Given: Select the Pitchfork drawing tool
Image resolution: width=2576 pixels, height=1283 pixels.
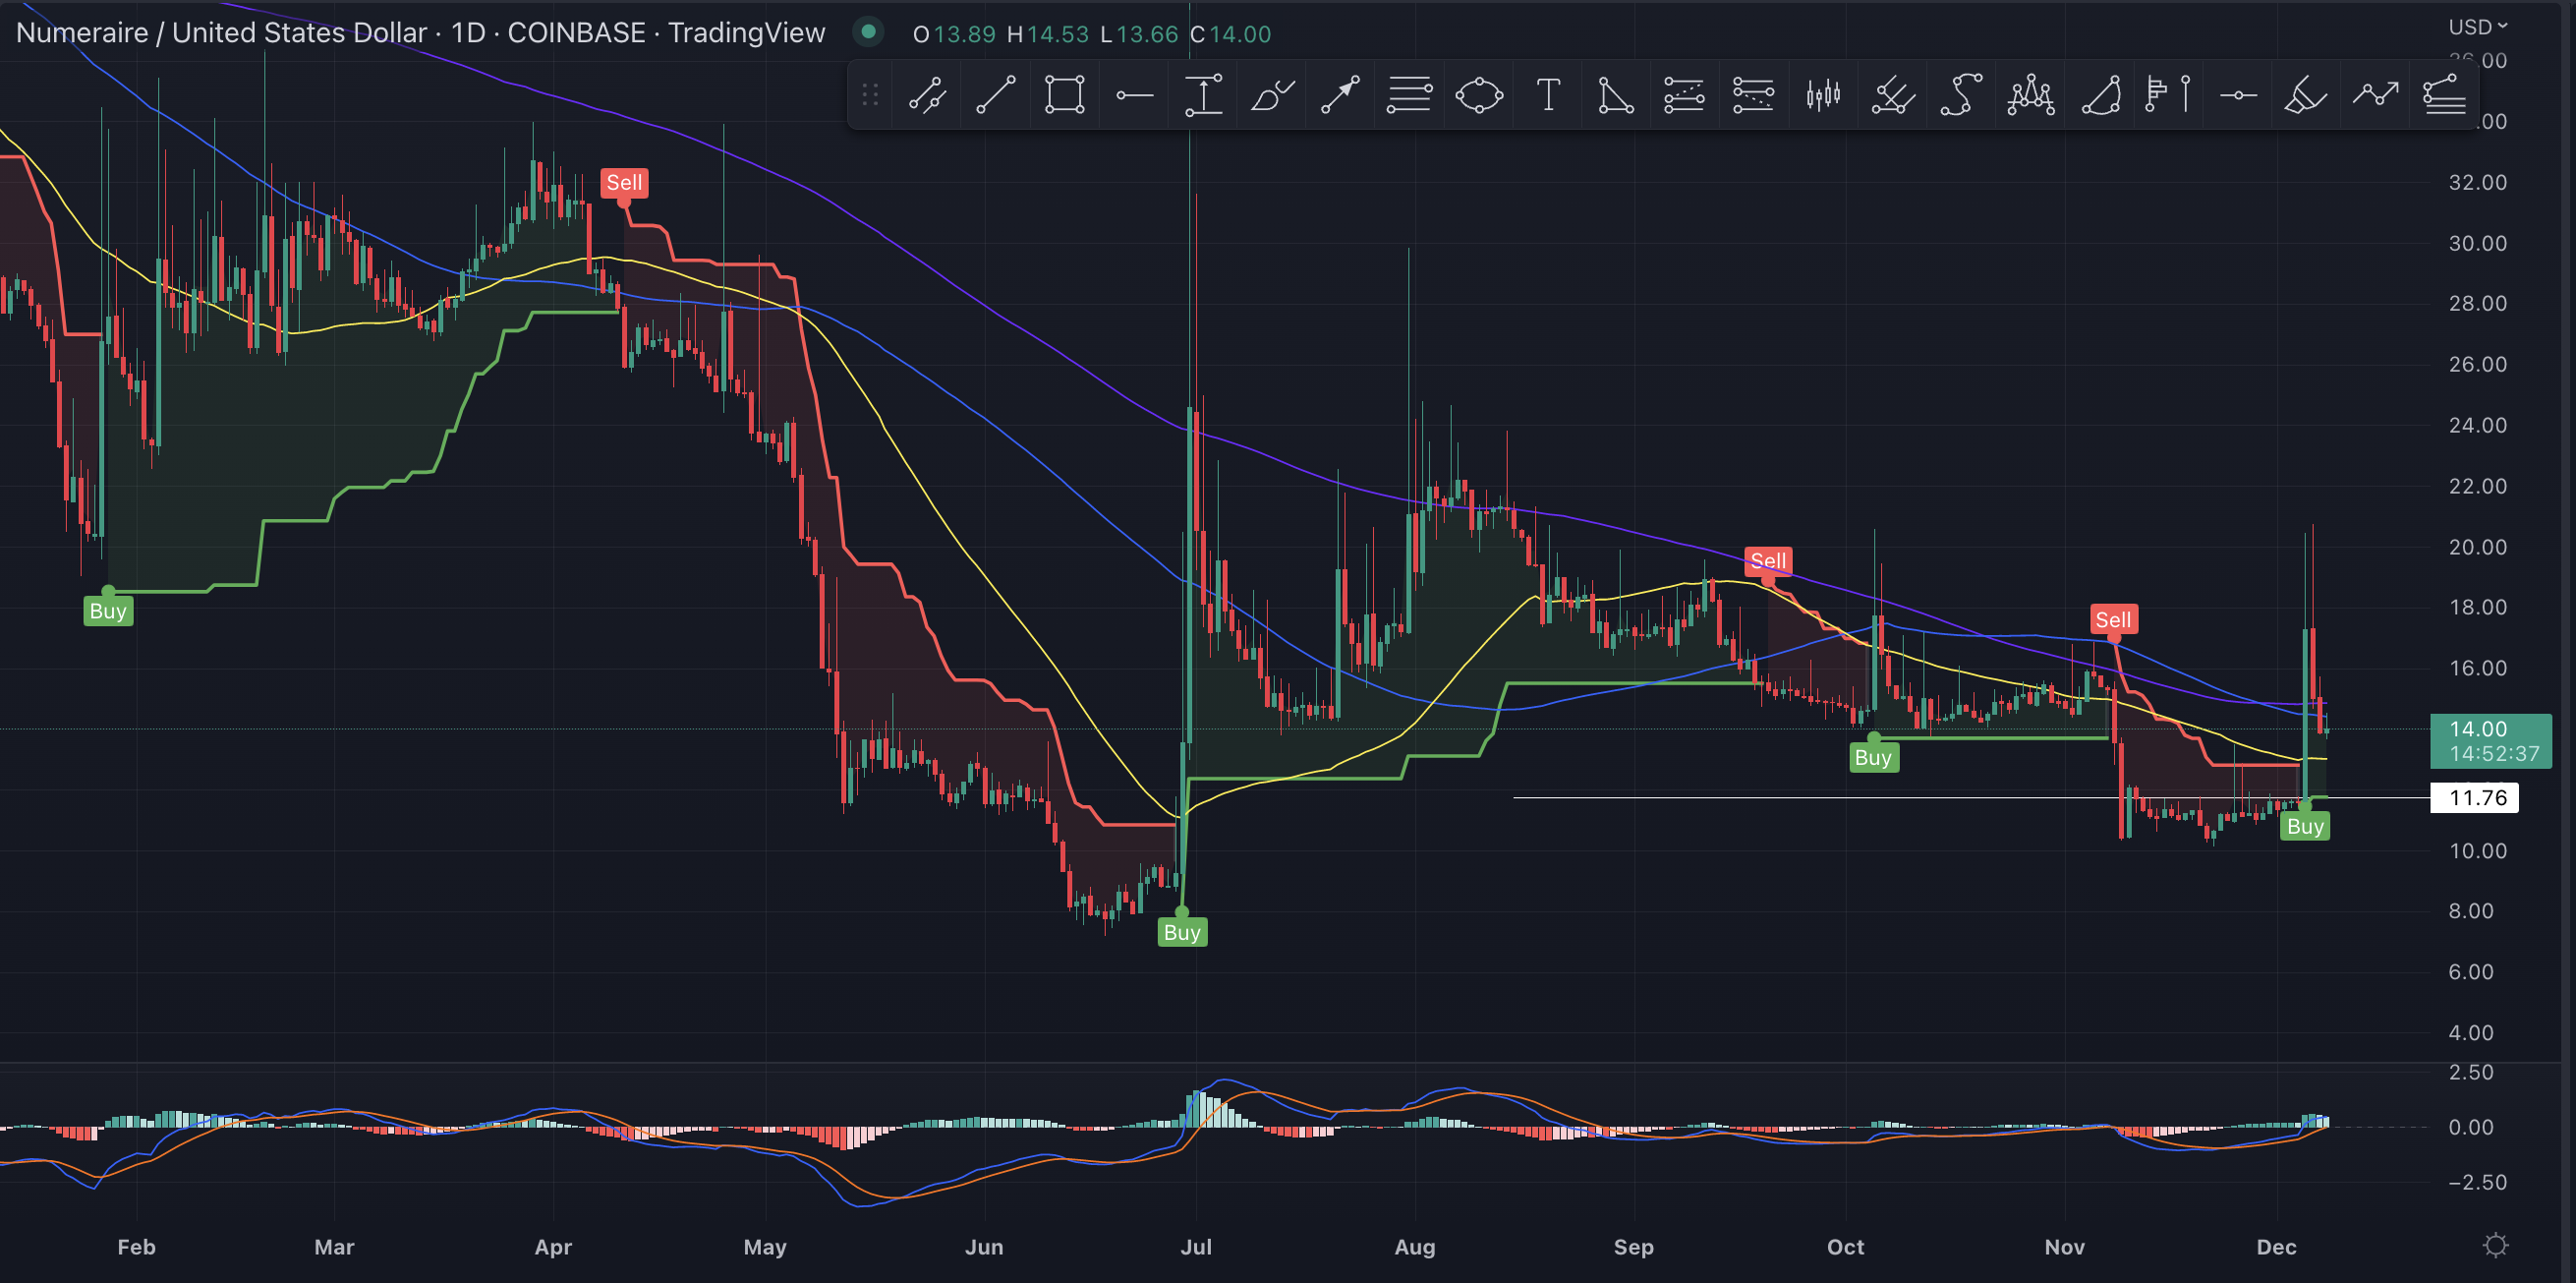Looking at the screenshot, I should [1892, 95].
